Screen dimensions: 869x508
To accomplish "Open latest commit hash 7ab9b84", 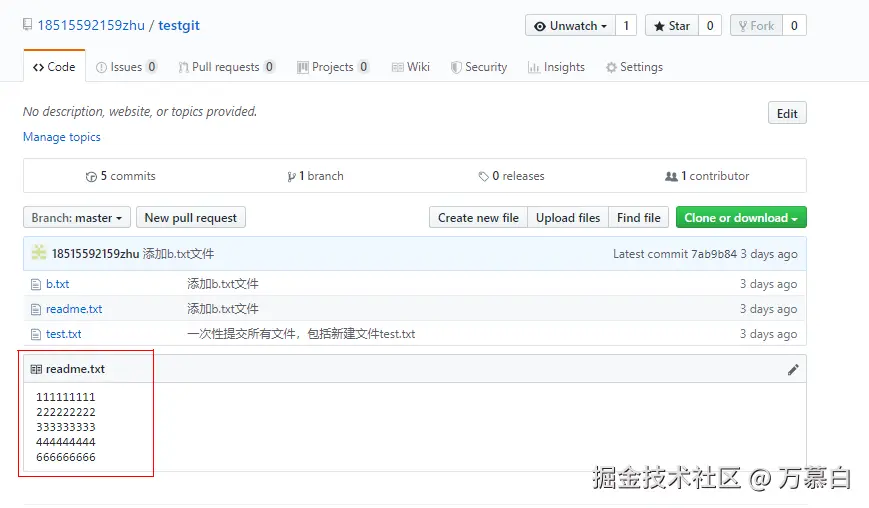I will (714, 254).
